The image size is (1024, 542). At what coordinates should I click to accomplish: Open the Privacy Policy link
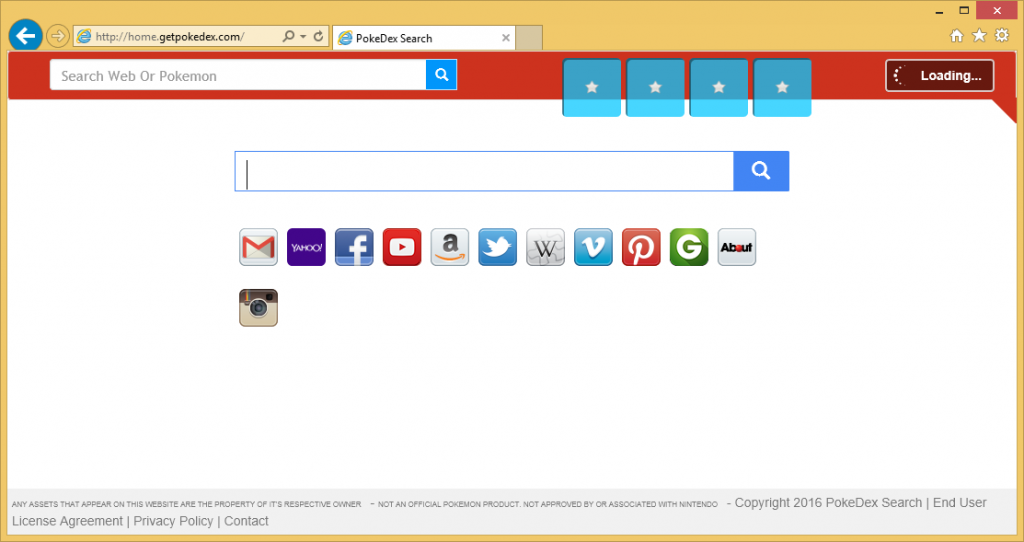click(x=173, y=521)
